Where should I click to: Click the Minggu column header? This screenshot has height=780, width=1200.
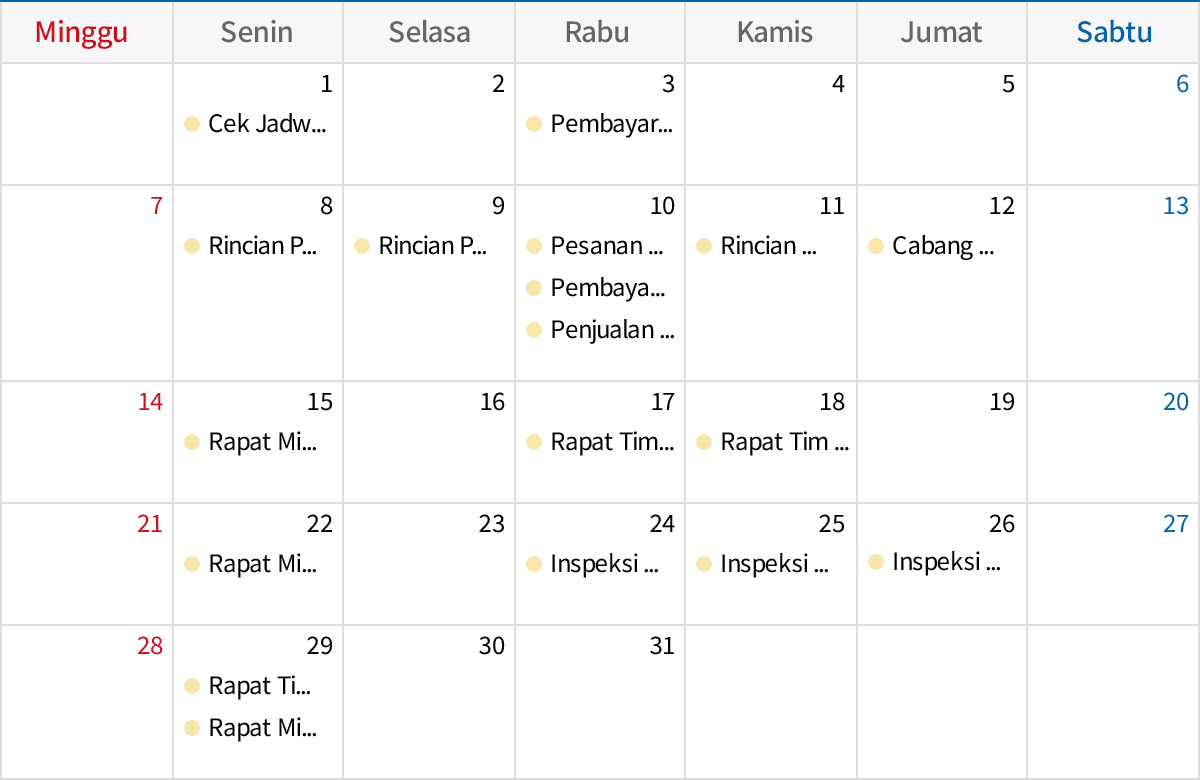point(81,32)
